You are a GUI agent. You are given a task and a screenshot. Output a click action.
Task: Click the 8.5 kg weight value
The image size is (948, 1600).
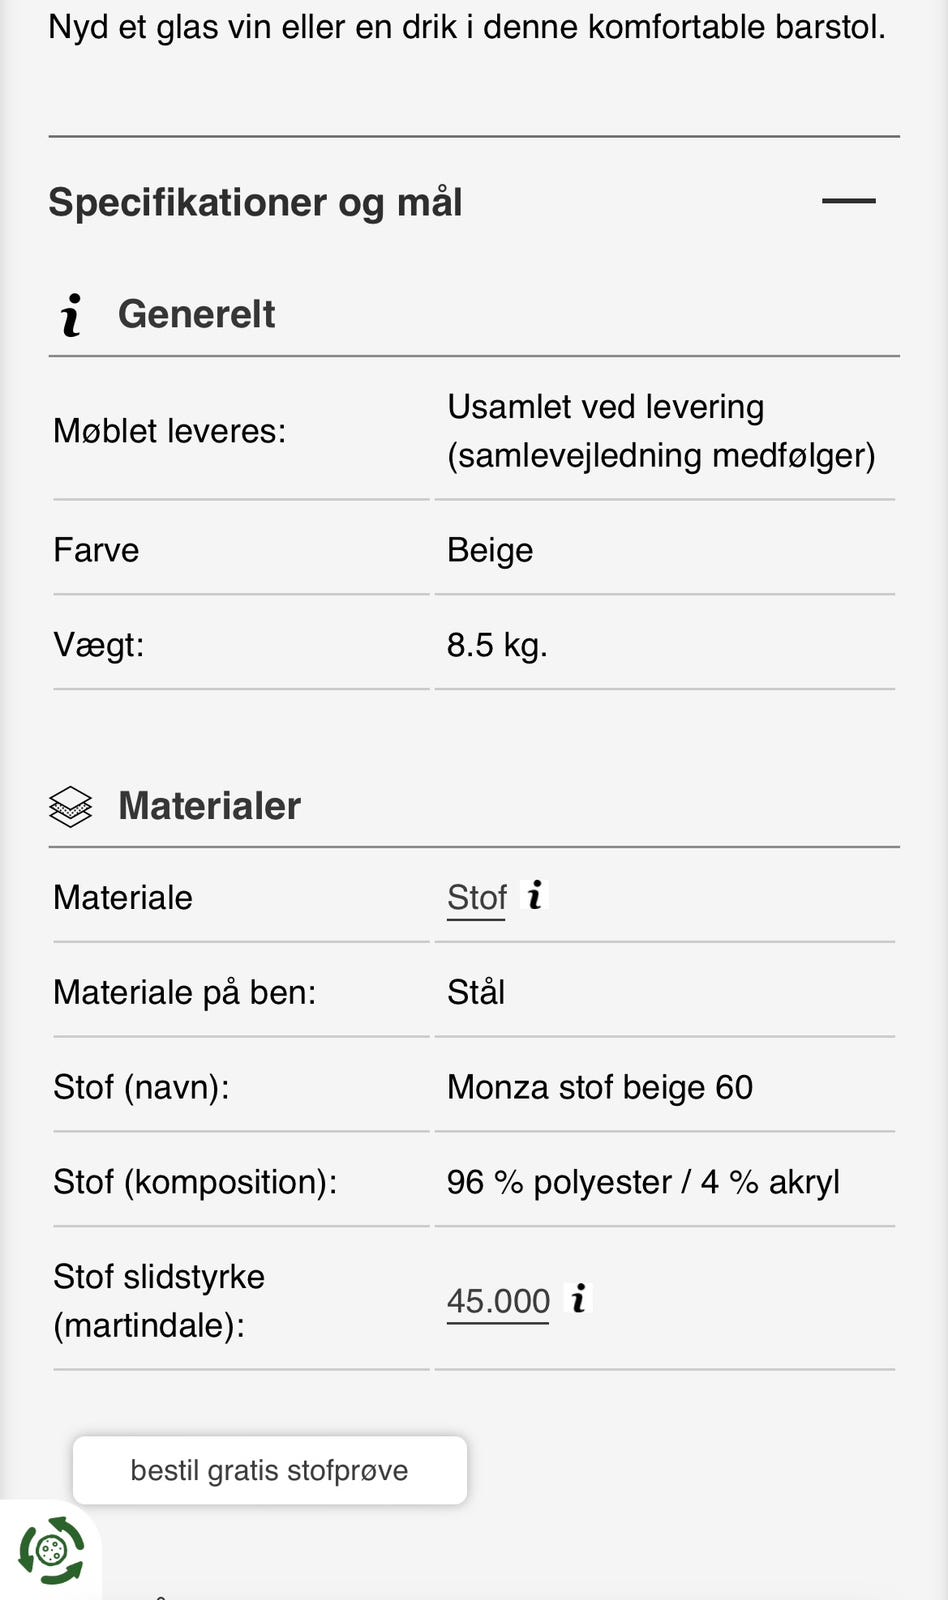tap(497, 645)
